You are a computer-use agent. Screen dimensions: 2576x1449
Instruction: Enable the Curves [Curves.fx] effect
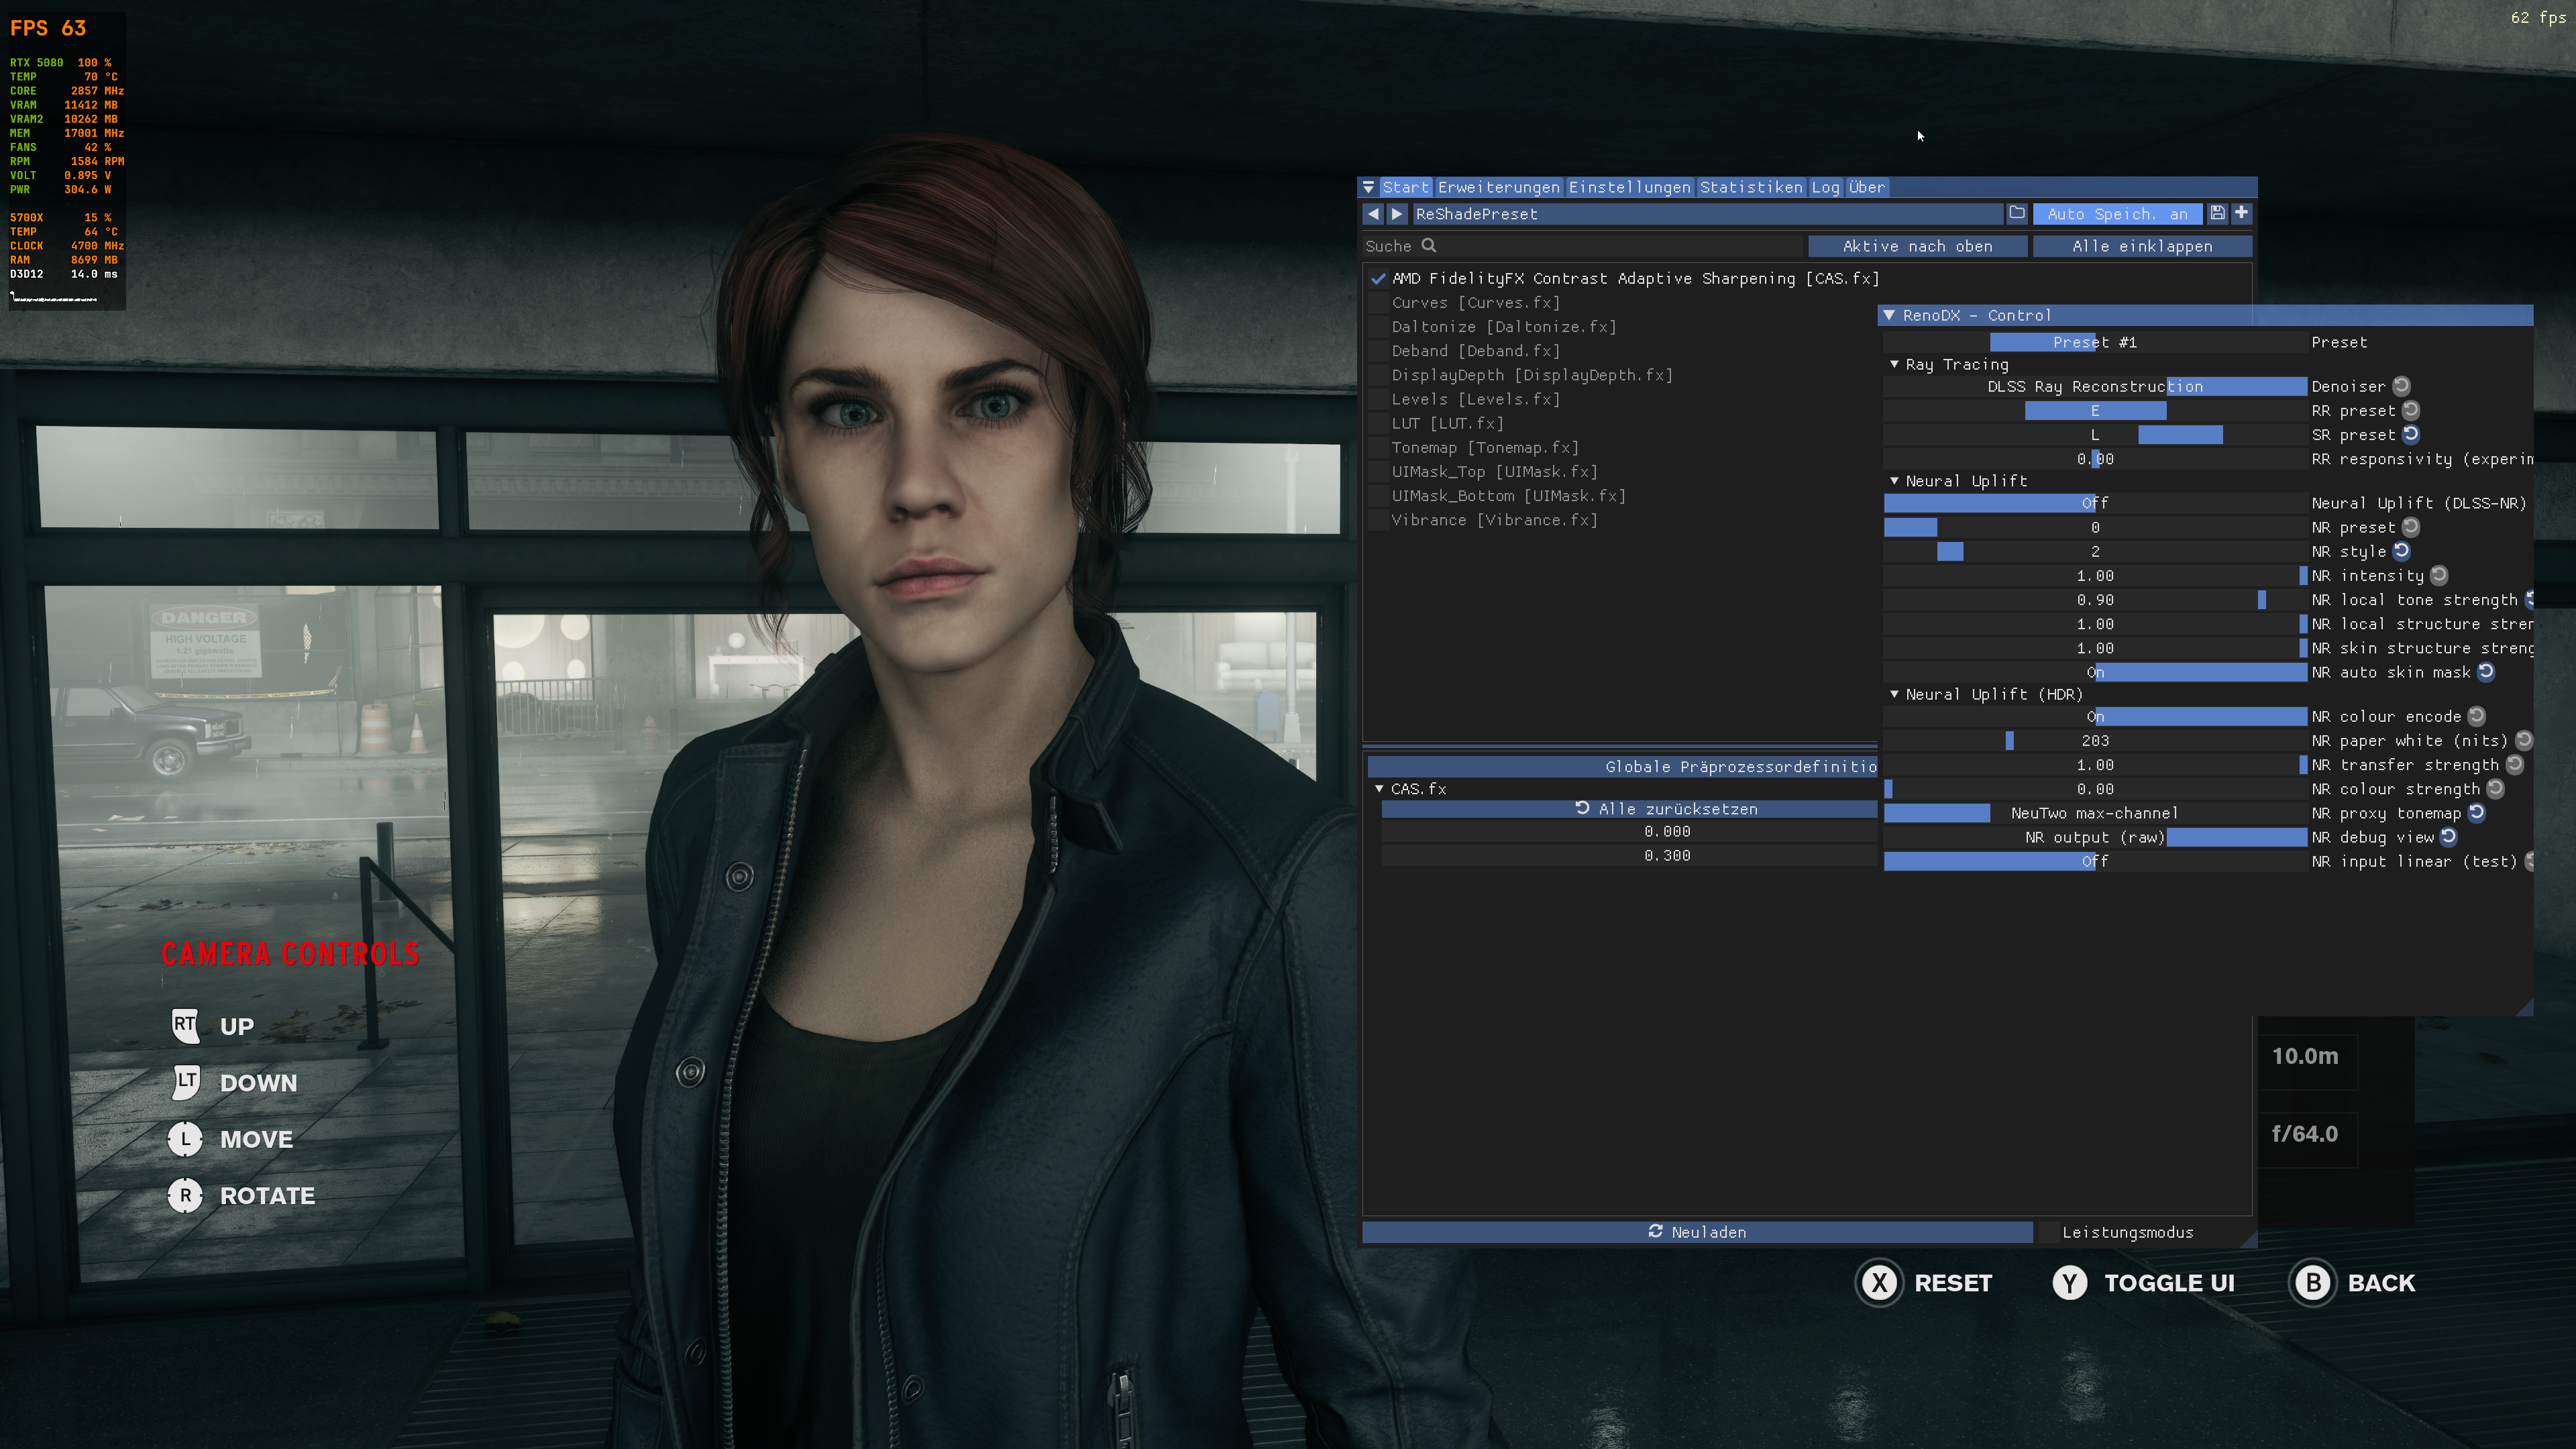tap(1377, 303)
